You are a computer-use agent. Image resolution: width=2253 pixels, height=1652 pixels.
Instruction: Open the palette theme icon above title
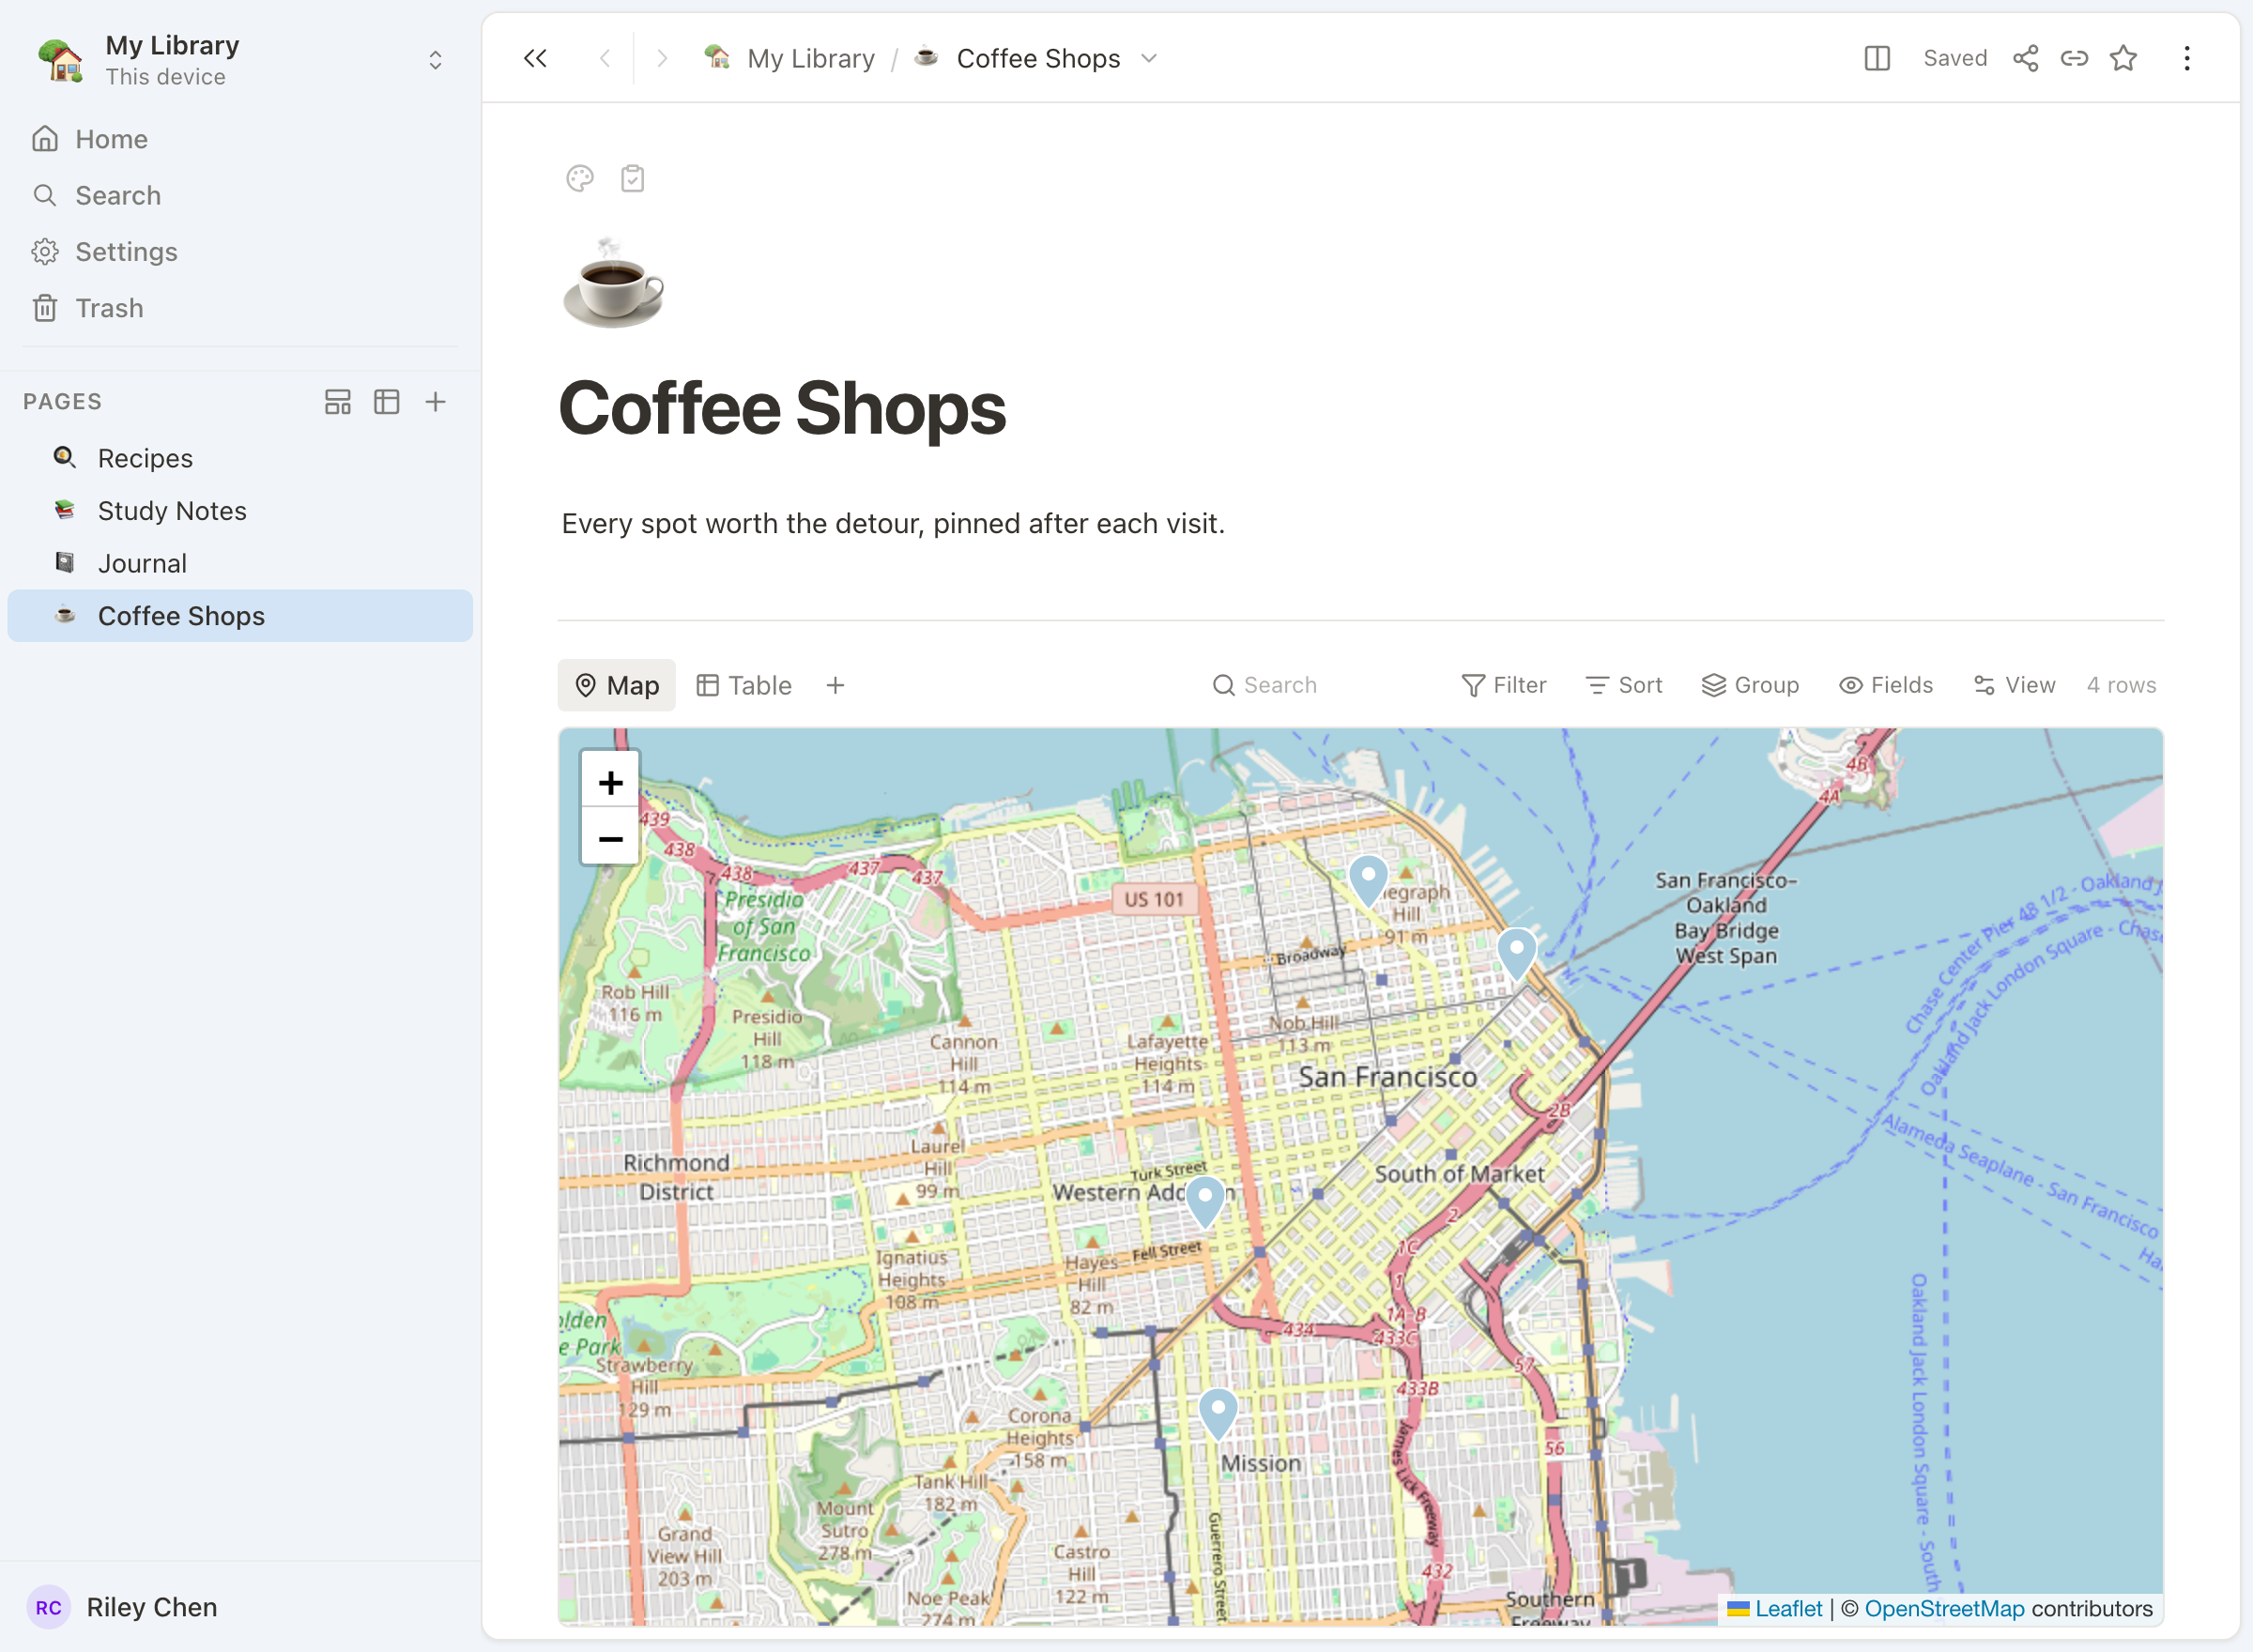(580, 179)
